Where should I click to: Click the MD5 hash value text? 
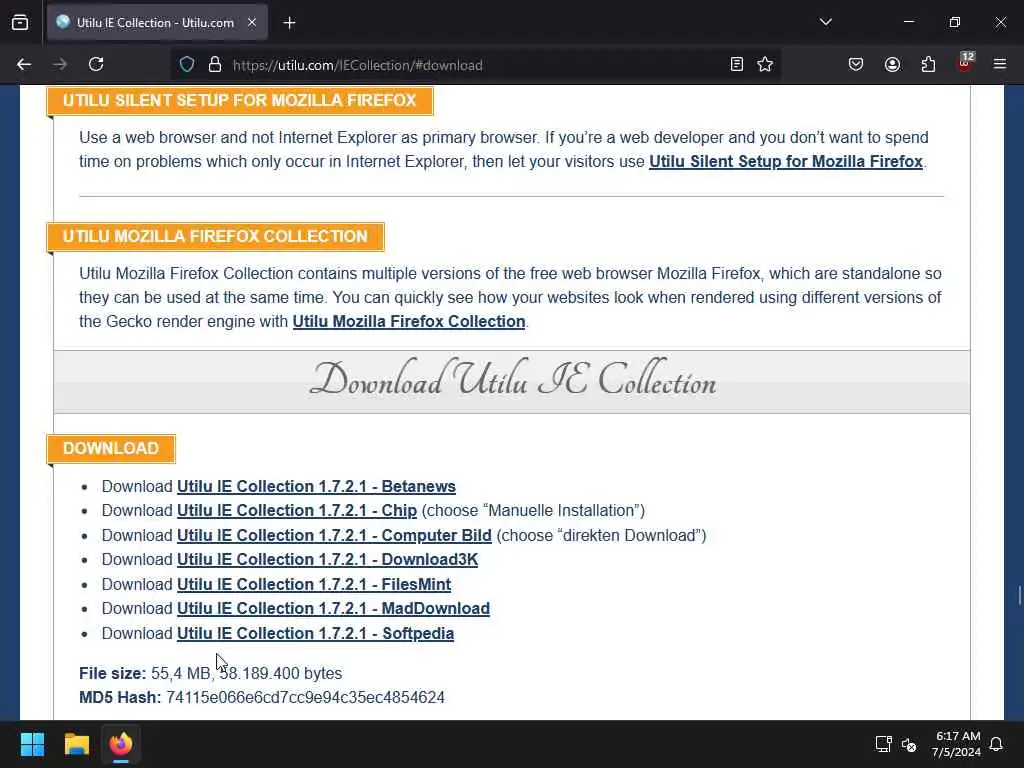[x=305, y=697]
